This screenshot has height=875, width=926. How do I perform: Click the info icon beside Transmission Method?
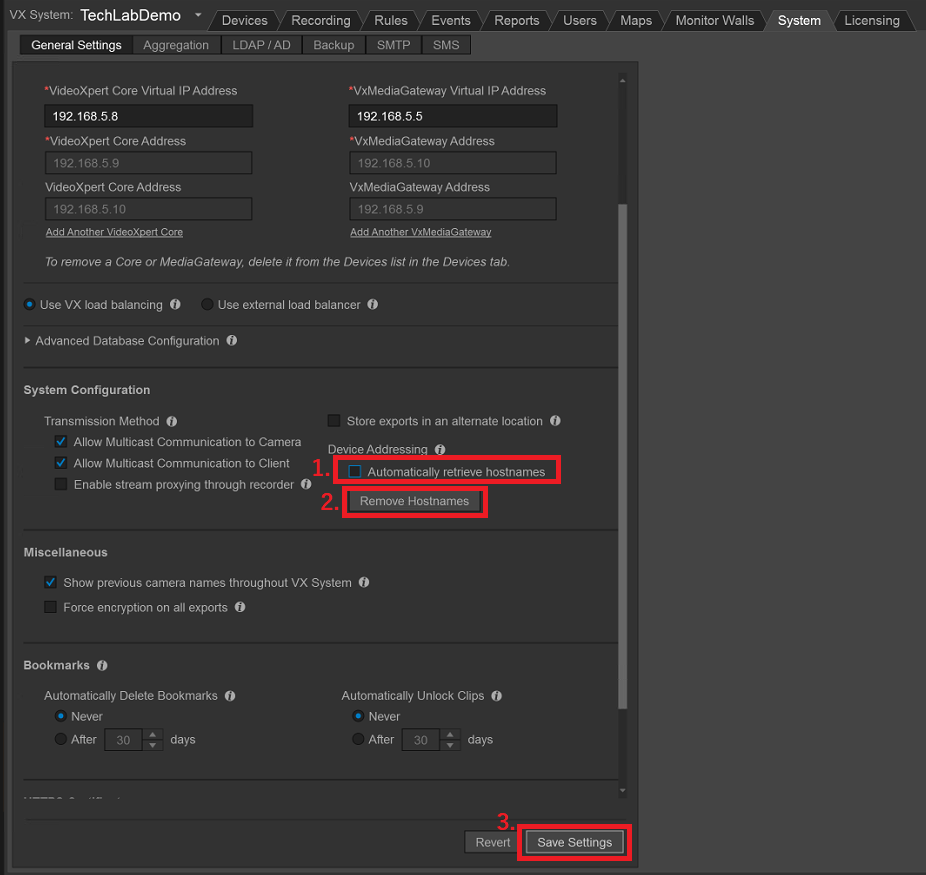coord(171,421)
